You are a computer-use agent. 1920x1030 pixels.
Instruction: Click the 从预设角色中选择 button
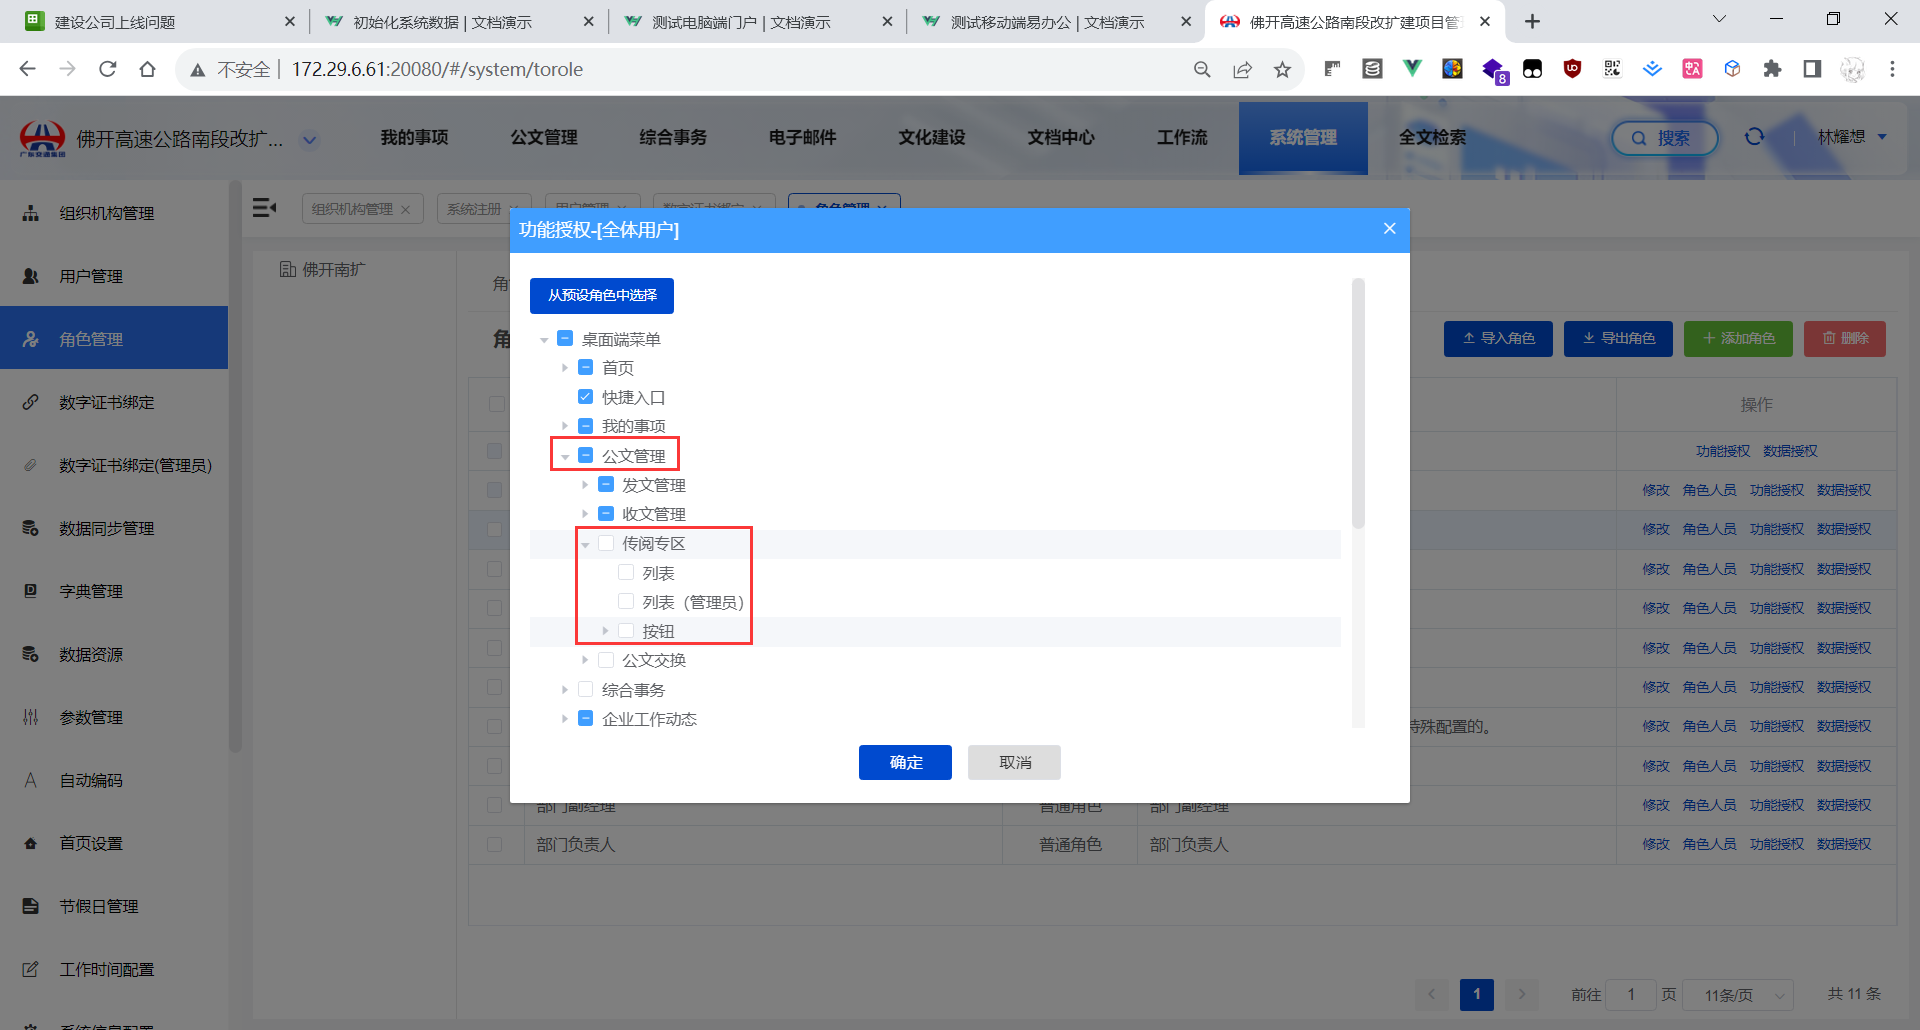click(602, 295)
